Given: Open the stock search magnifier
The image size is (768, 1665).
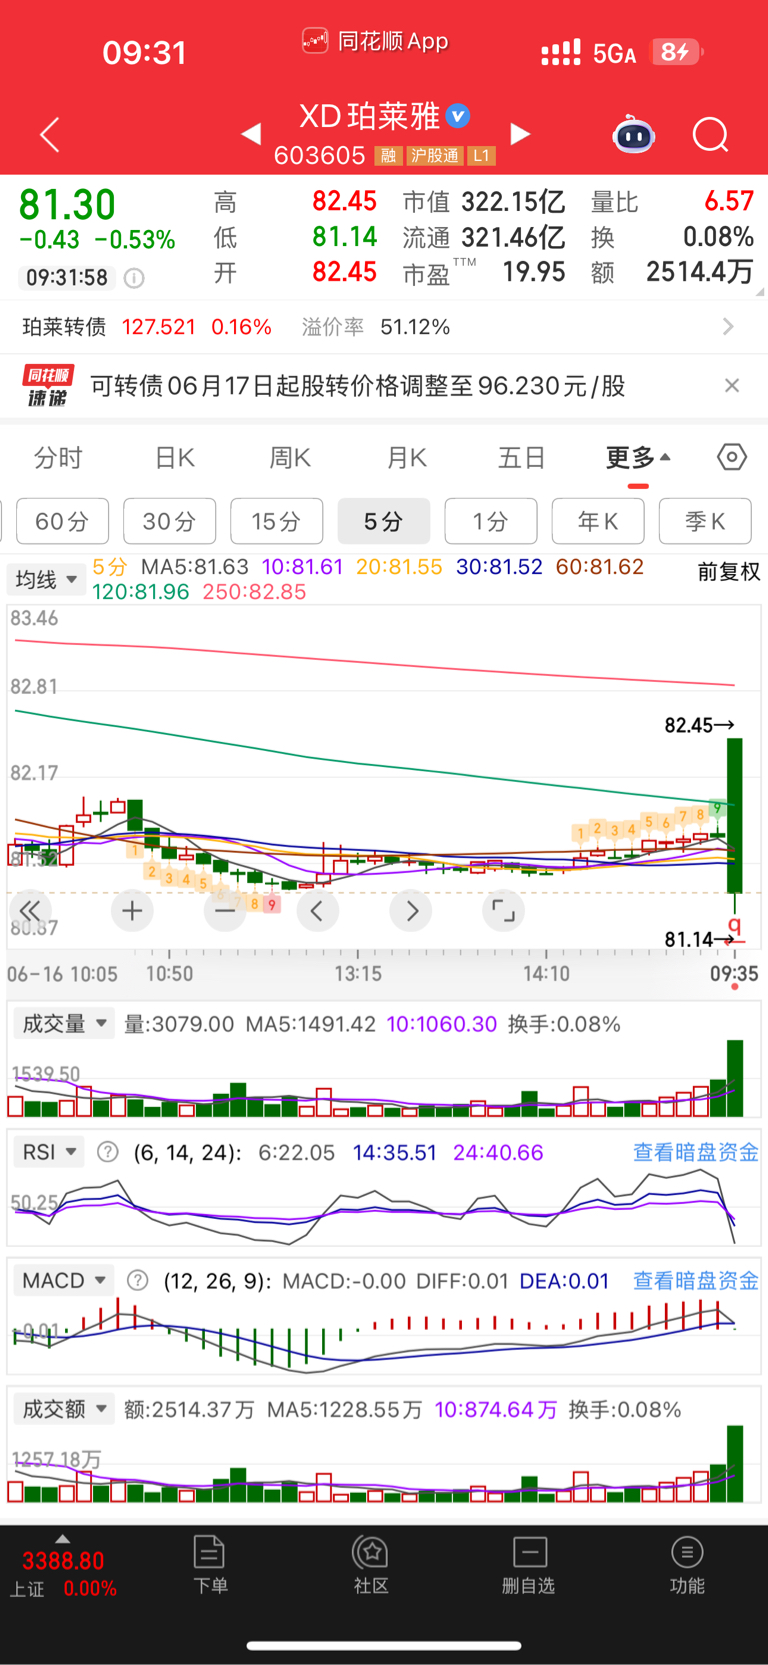Looking at the screenshot, I should click(x=711, y=134).
